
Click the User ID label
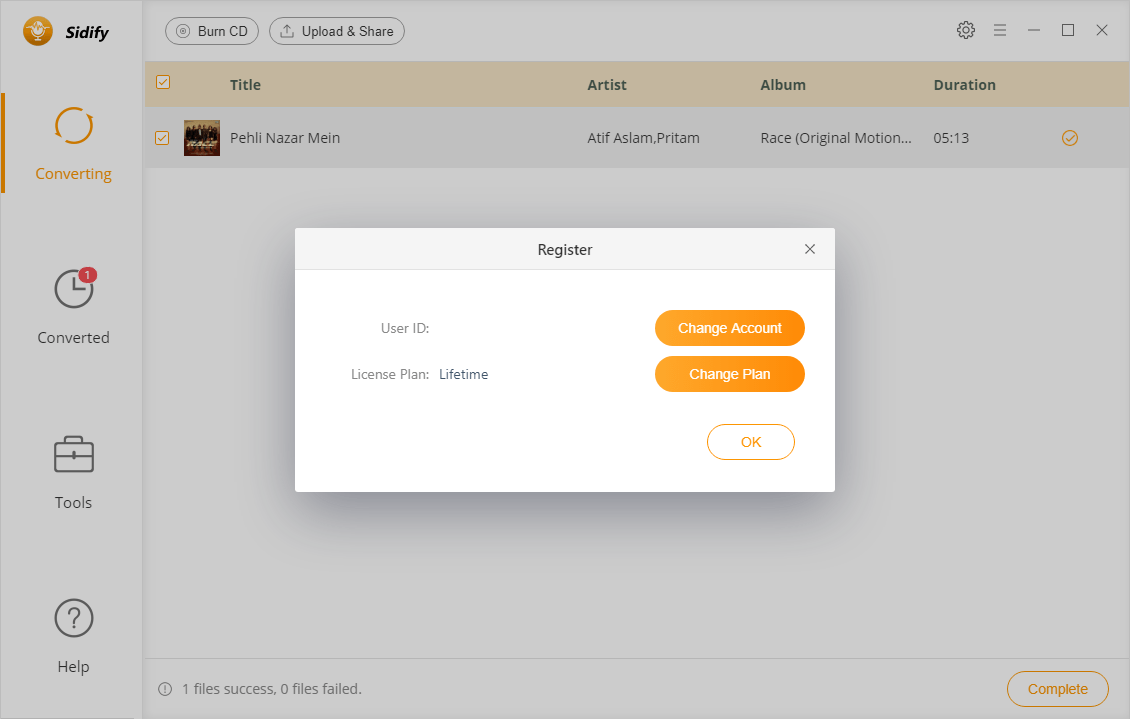404,328
